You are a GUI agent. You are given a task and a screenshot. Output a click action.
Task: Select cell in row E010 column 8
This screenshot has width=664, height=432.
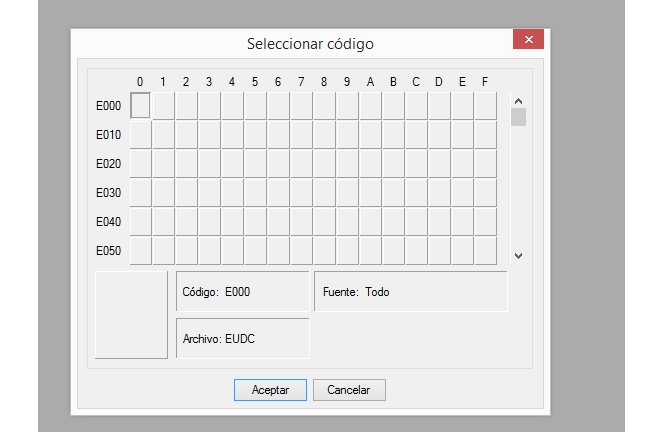click(324, 135)
